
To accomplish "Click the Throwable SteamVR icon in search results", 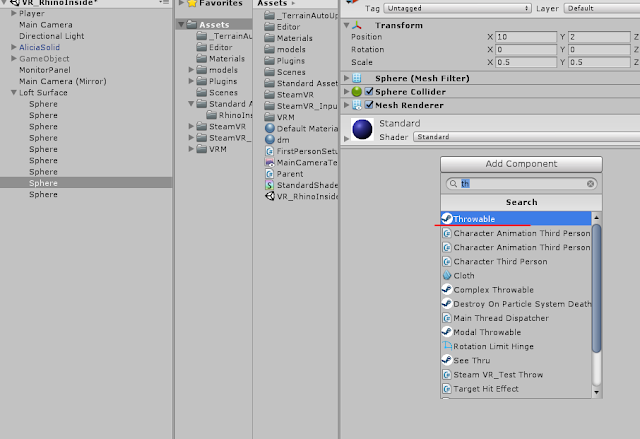I will 447,219.
